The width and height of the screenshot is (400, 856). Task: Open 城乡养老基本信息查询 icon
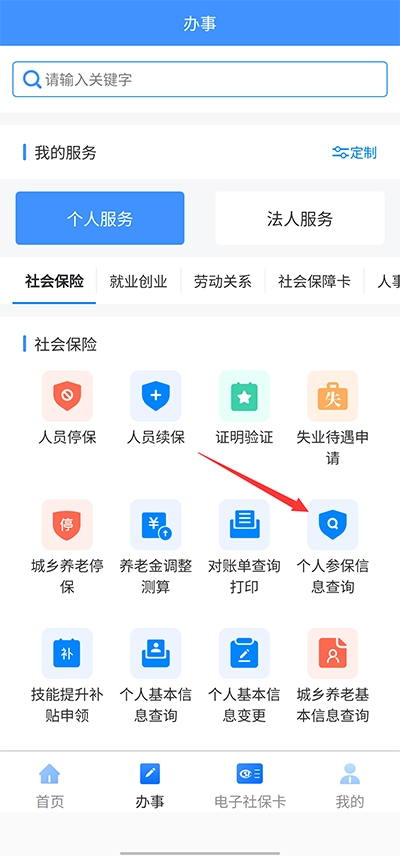tap(332, 653)
